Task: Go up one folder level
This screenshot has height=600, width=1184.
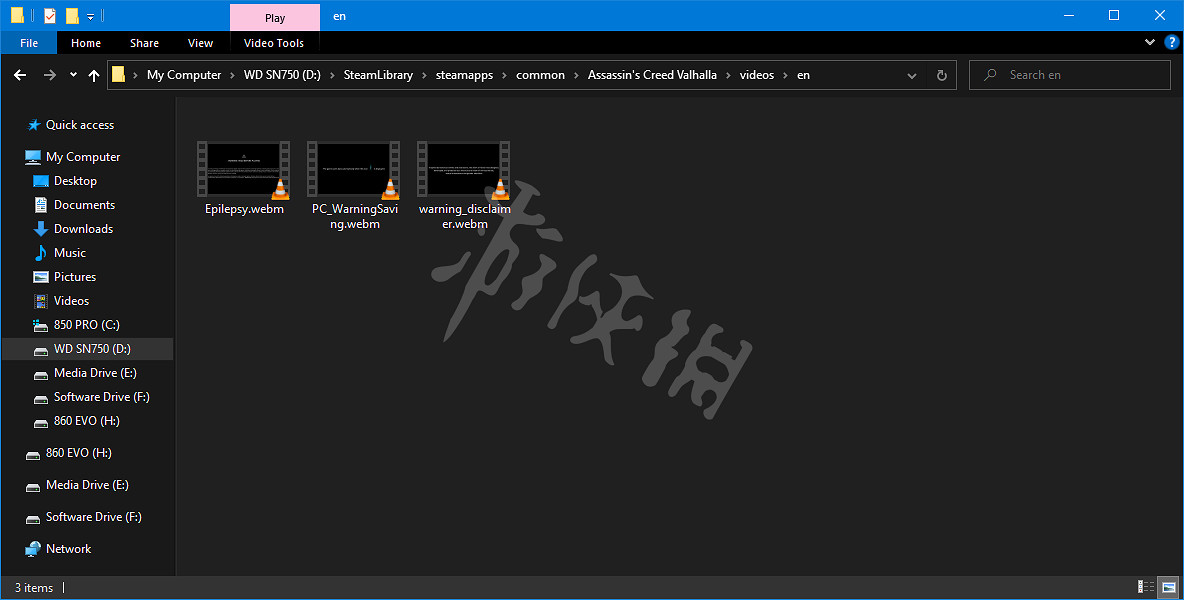Action: pyautogui.click(x=94, y=75)
